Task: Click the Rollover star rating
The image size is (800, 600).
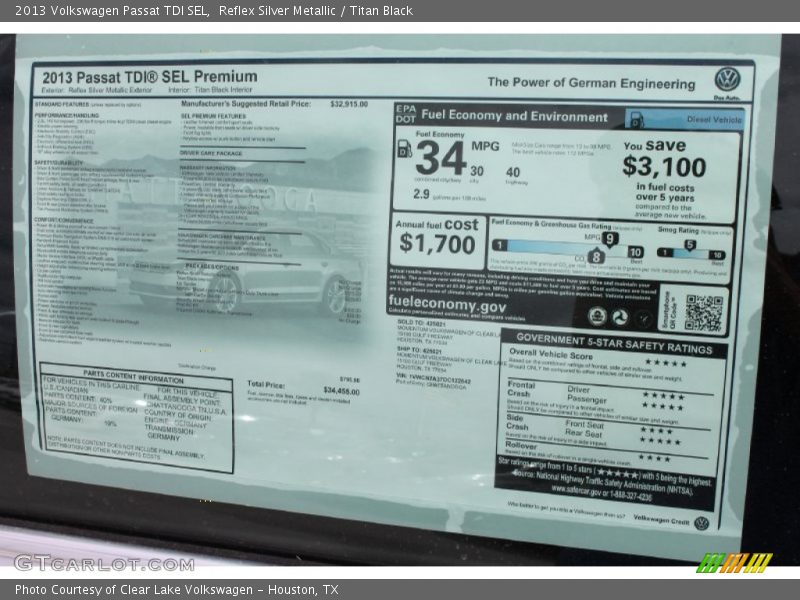Action: [x=655, y=458]
